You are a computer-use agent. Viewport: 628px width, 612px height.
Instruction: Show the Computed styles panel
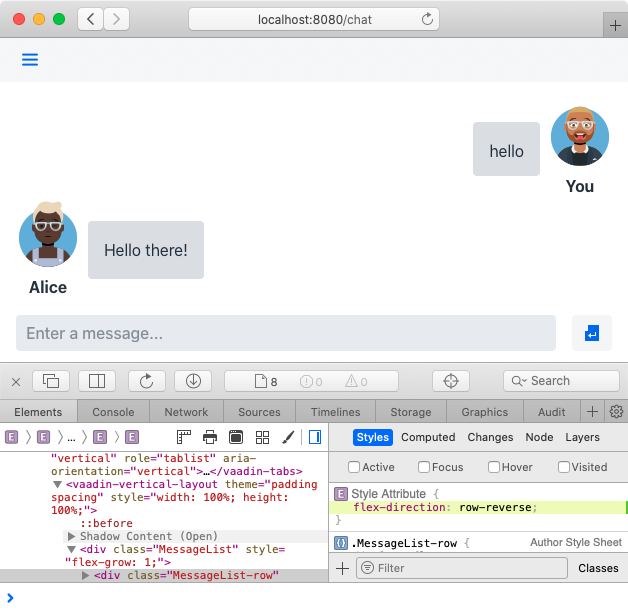tap(428, 437)
